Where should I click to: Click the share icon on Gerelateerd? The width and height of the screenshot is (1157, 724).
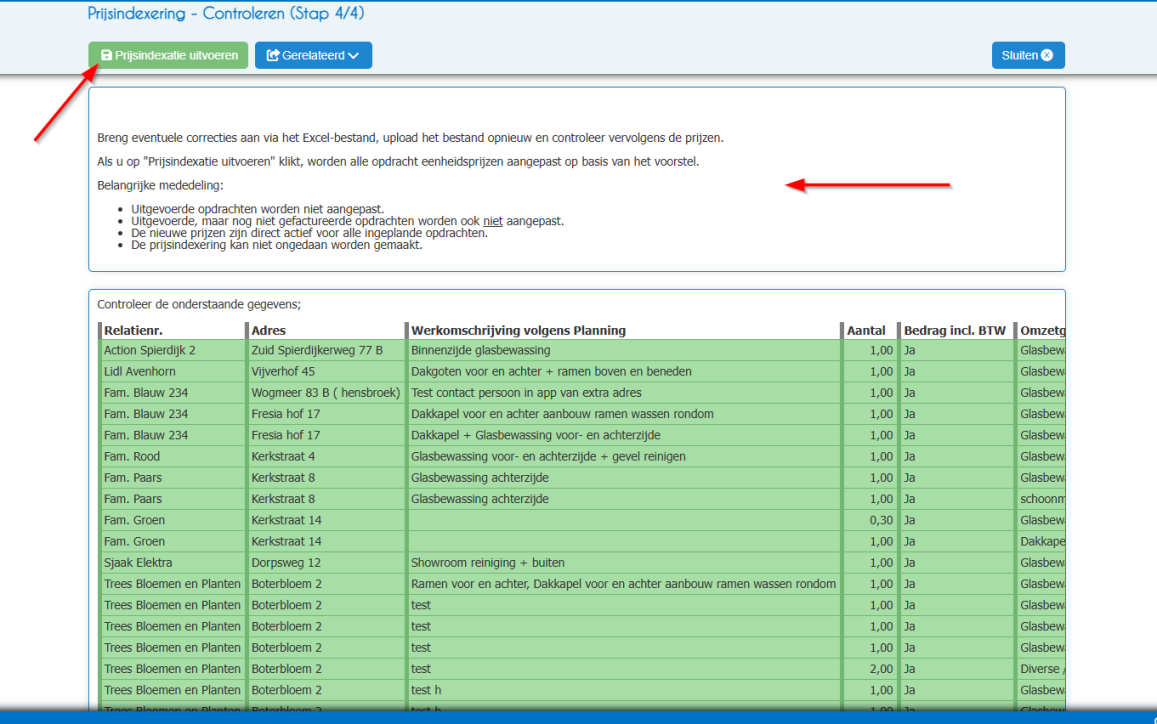(x=273, y=55)
